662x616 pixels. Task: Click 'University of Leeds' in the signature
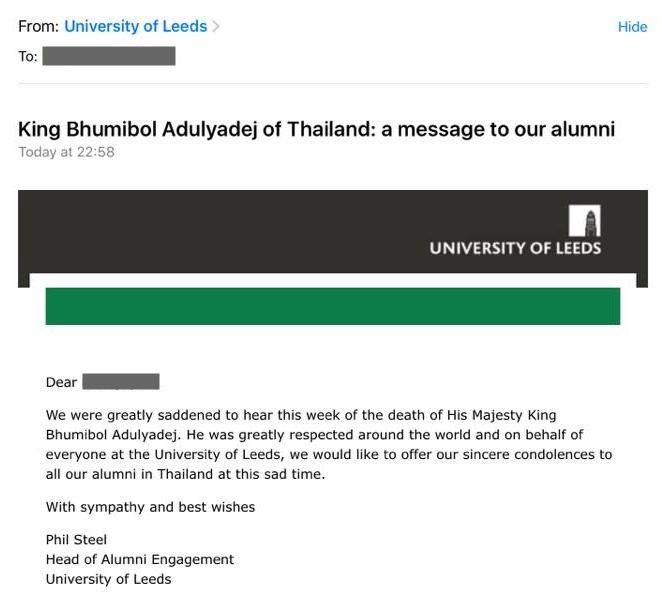click(108, 579)
